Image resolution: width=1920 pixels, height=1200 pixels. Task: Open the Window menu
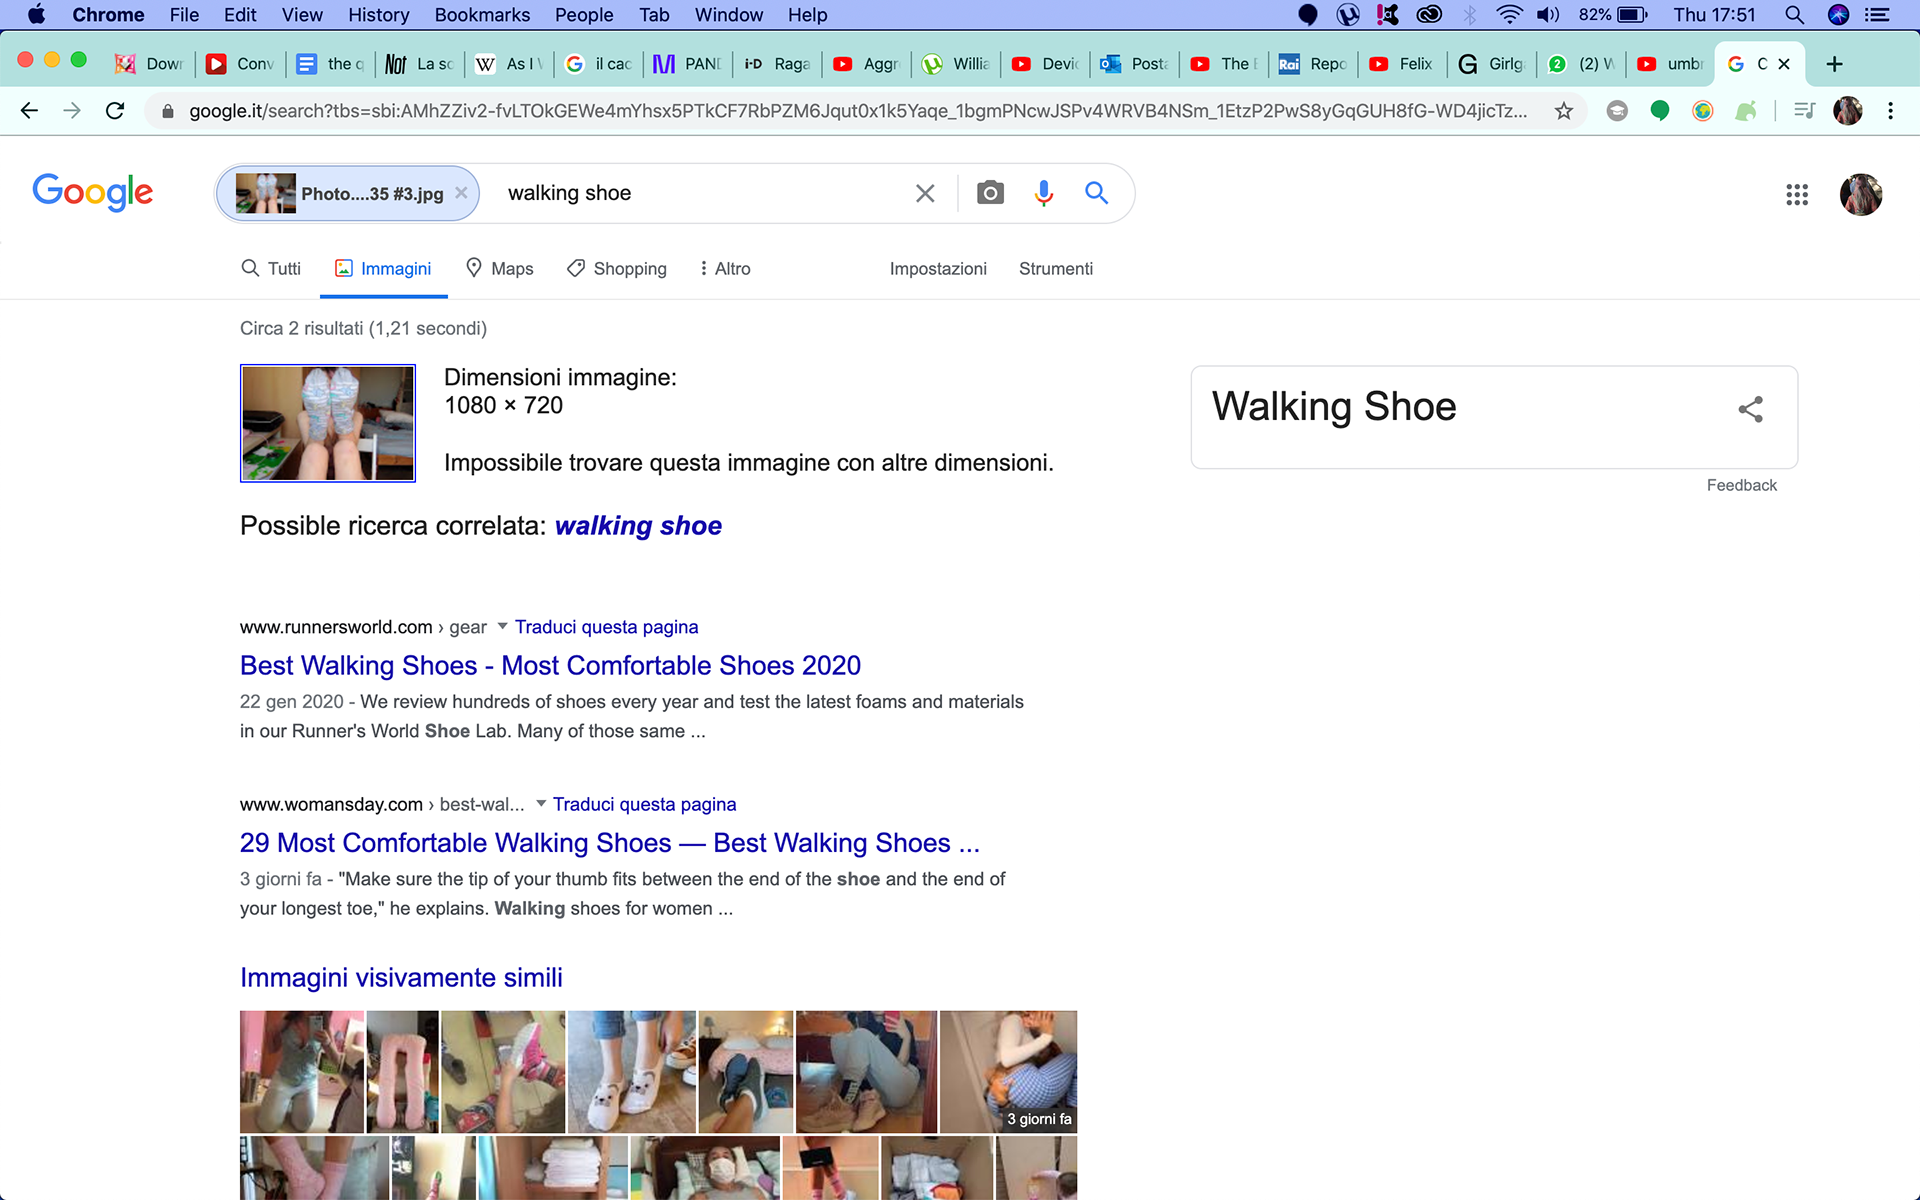point(729,15)
